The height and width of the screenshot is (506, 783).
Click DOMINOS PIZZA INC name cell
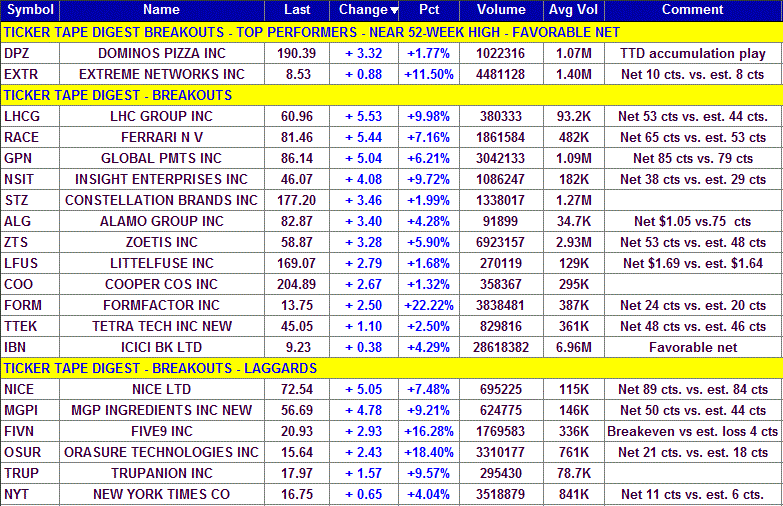pos(162,53)
